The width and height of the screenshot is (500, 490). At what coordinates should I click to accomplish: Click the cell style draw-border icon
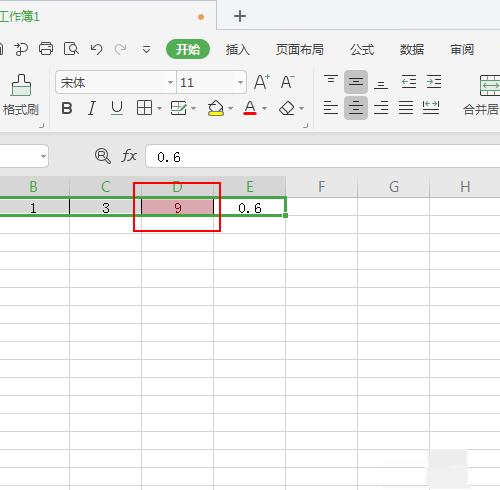click(179, 108)
